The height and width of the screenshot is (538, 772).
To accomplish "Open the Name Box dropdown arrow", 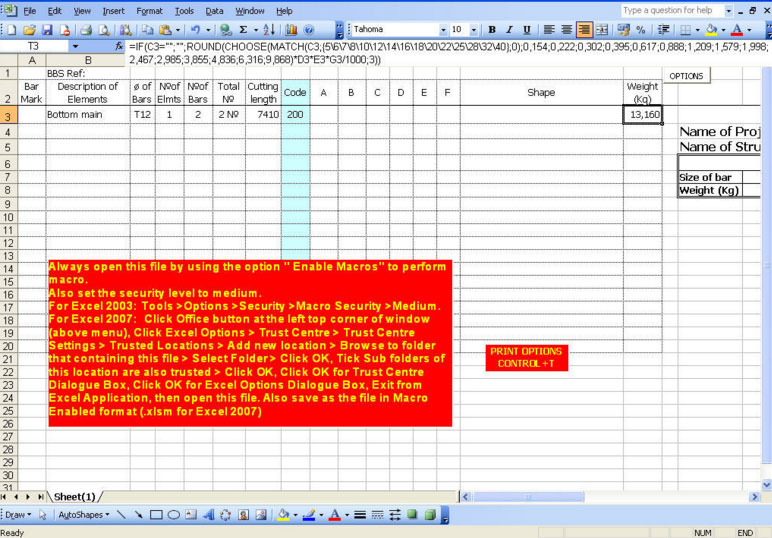I will 74,46.
